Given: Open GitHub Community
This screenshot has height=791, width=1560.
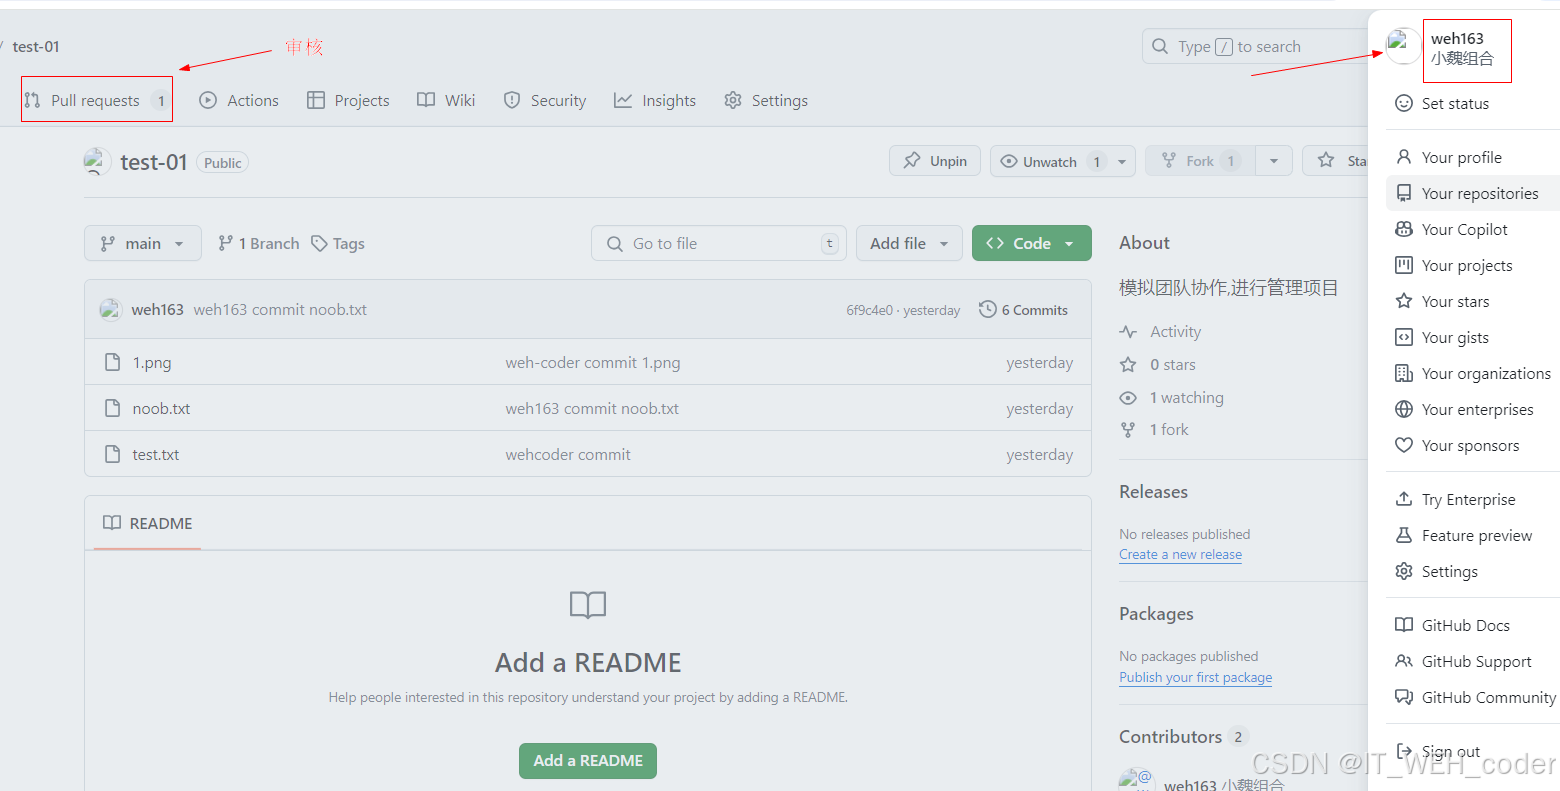Looking at the screenshot, I should coord(1473,697).
